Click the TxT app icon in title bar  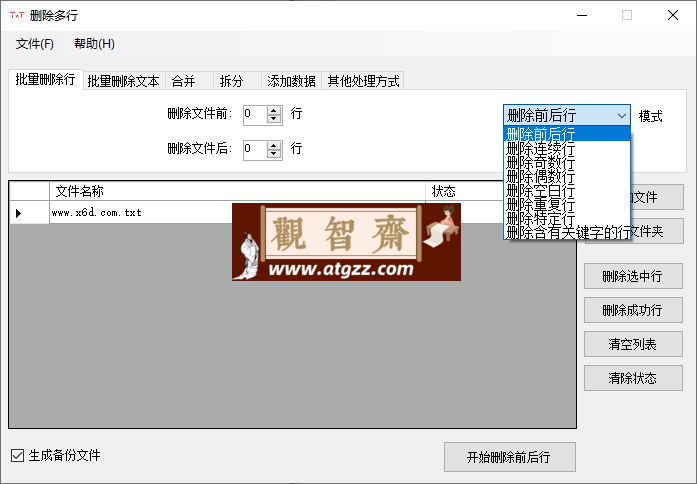pos(16,15)
